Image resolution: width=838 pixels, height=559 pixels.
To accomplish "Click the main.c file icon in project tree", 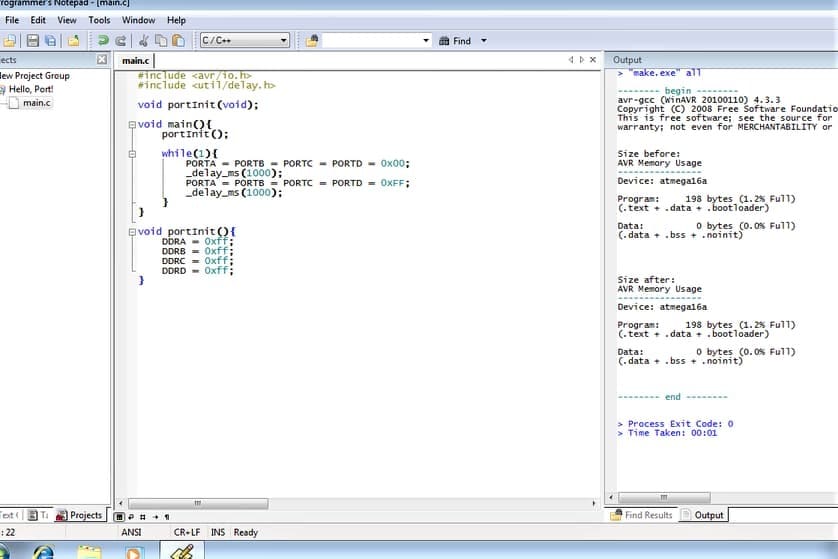I will click(x=14, y=103).
